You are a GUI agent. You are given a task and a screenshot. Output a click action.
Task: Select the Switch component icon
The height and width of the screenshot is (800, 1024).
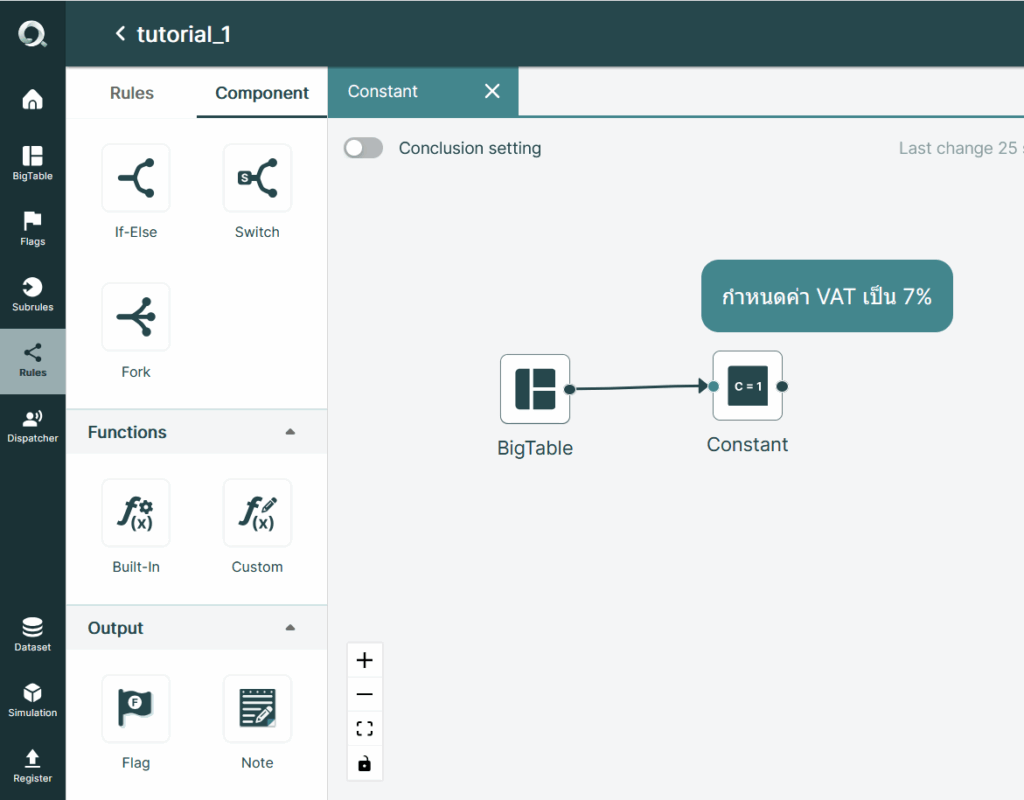[x=257, y=178]
